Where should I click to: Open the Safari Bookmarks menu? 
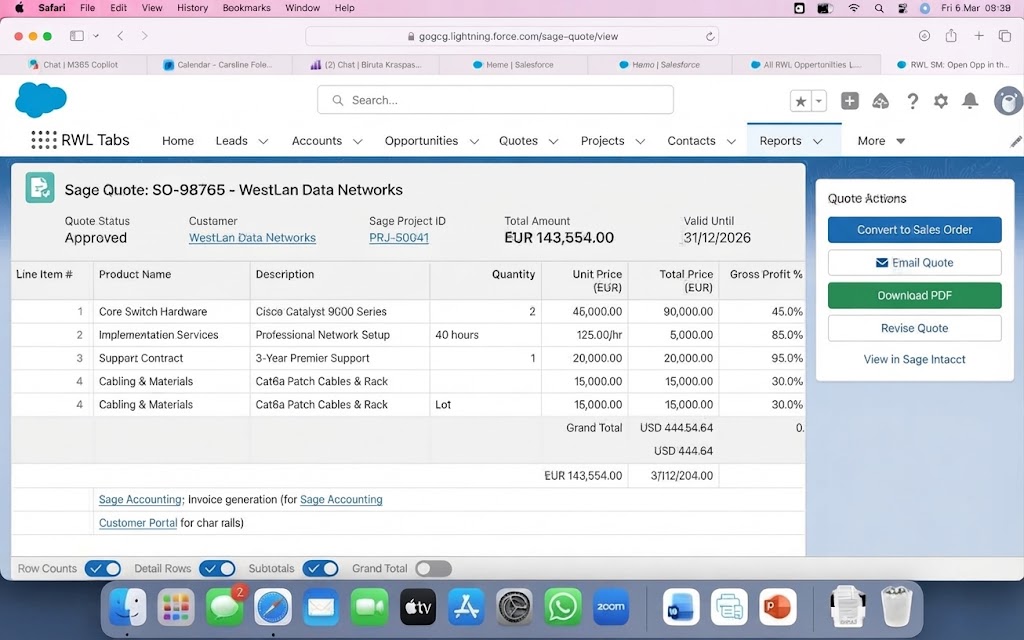pos(246,8)
